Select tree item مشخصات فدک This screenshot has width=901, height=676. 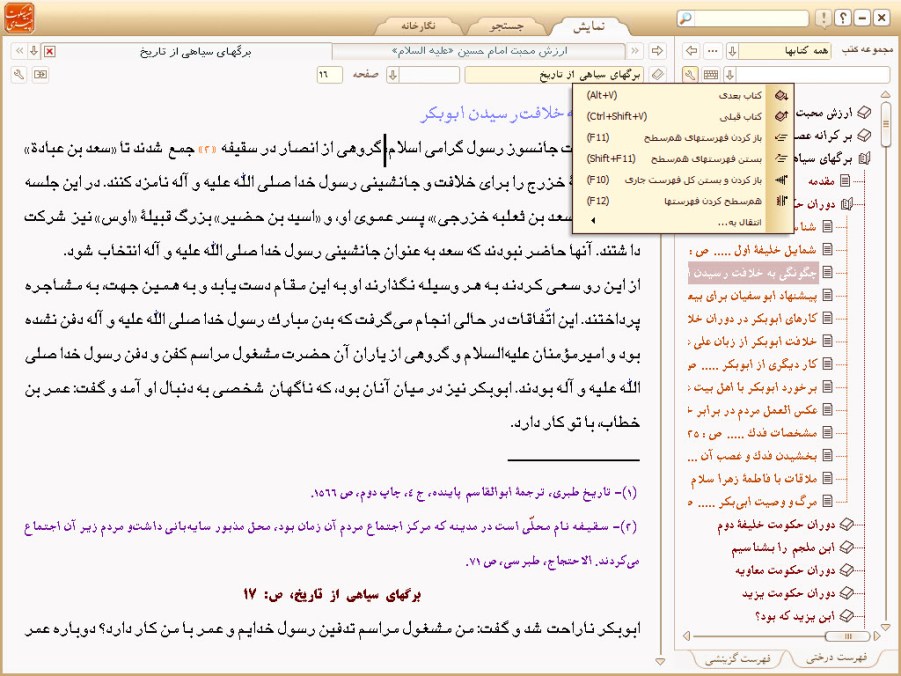(753, 433)
